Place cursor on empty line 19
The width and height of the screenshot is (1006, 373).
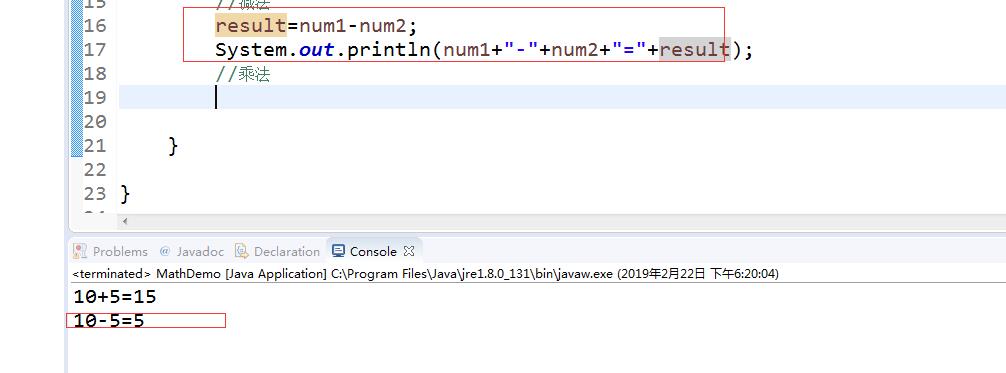click(562, 98)
